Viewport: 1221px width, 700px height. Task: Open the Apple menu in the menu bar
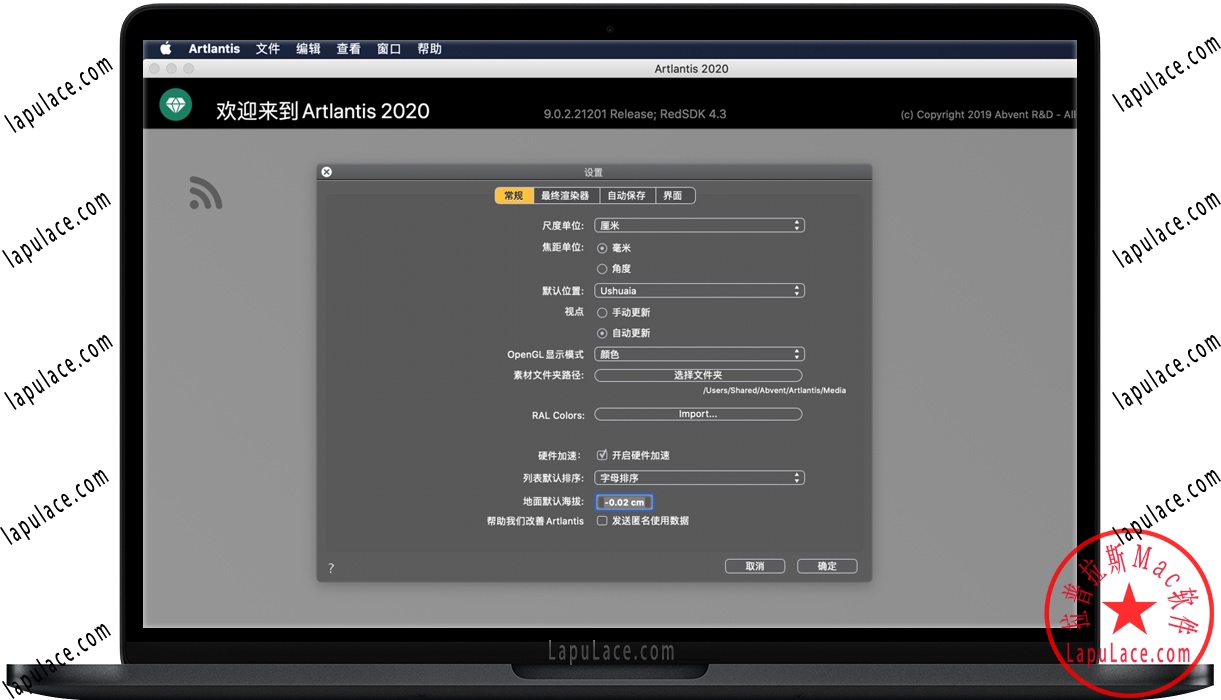pyautogui.click(x=166, y=48)
